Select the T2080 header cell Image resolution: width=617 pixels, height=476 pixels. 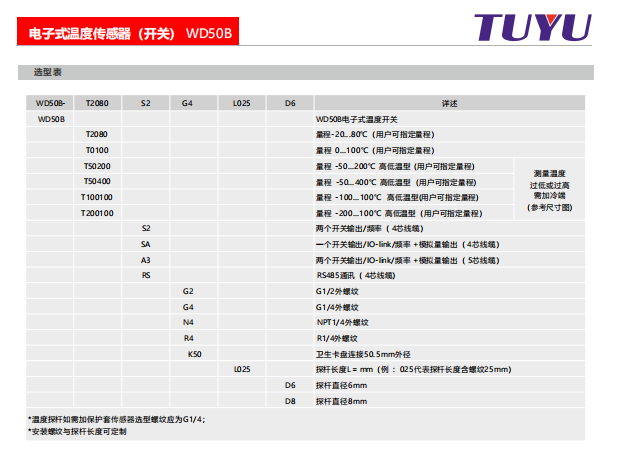click(x=97, y=103)
